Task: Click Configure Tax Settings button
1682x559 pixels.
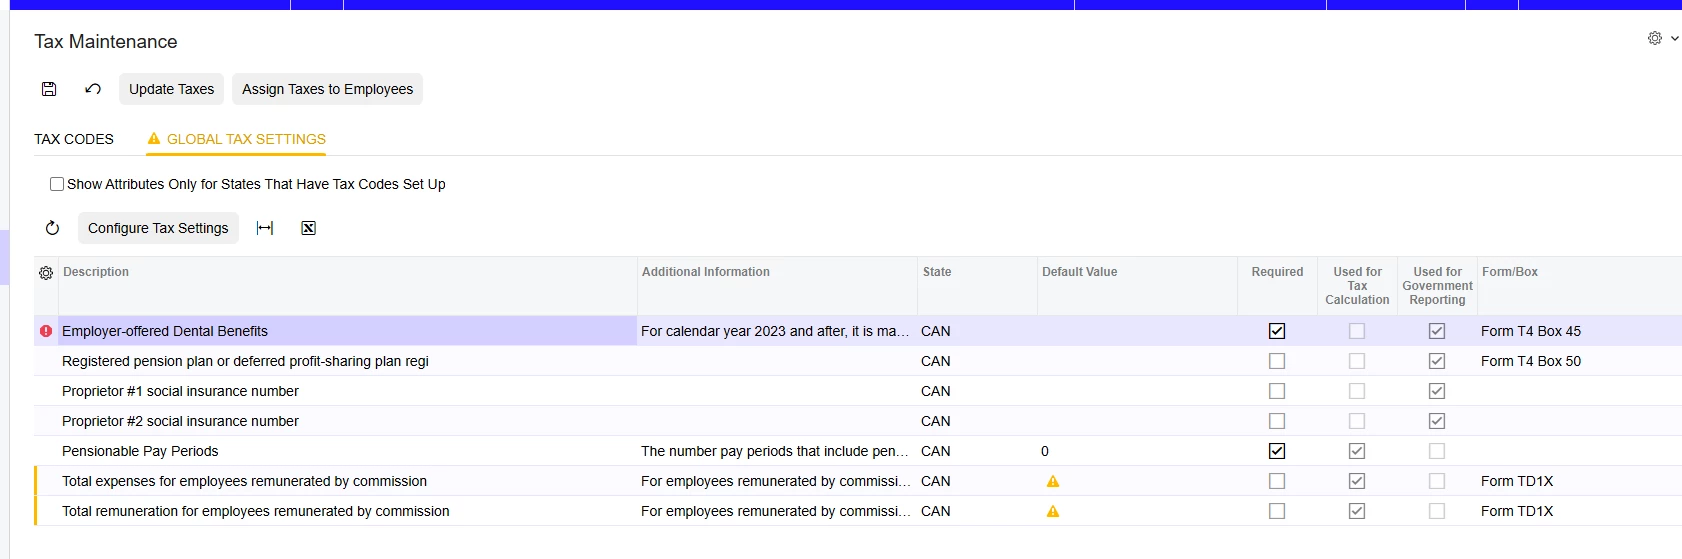Action: click(158, 228)
